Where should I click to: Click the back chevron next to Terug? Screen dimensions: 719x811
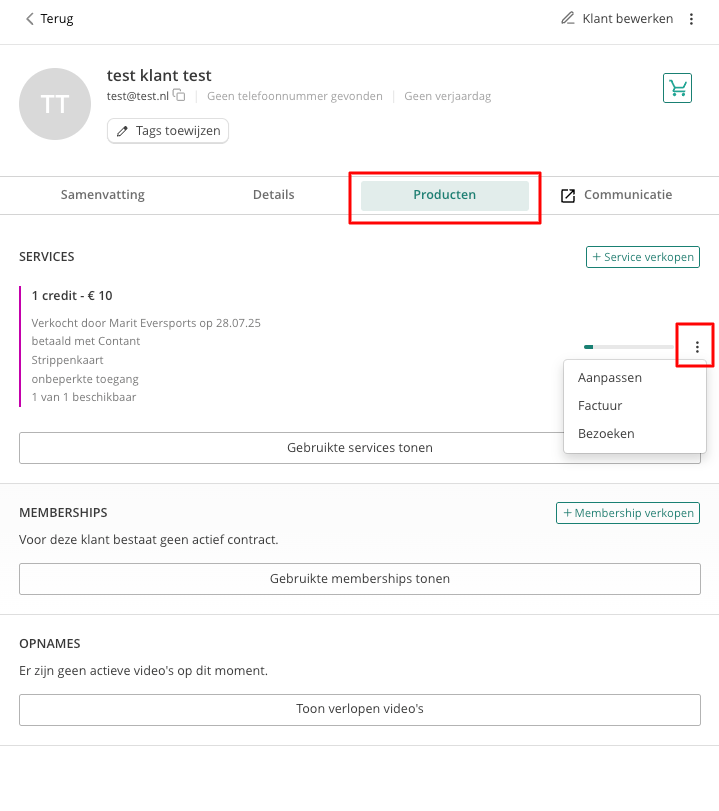pos(29,19)
